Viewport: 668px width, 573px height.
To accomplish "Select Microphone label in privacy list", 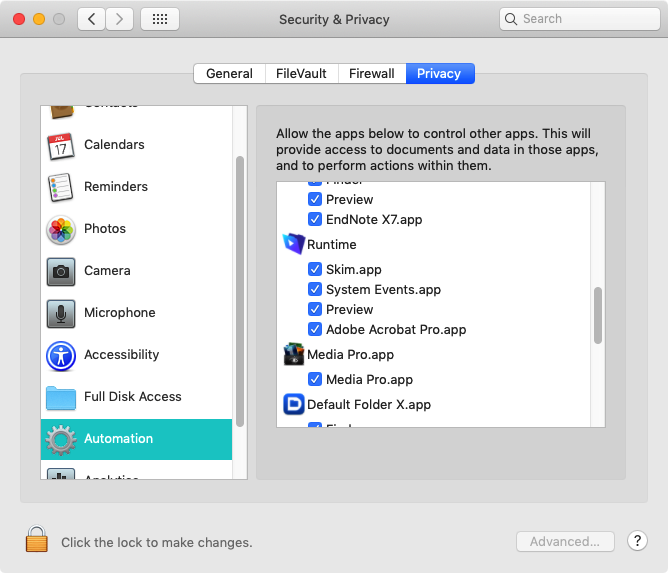I will [120, 313].
